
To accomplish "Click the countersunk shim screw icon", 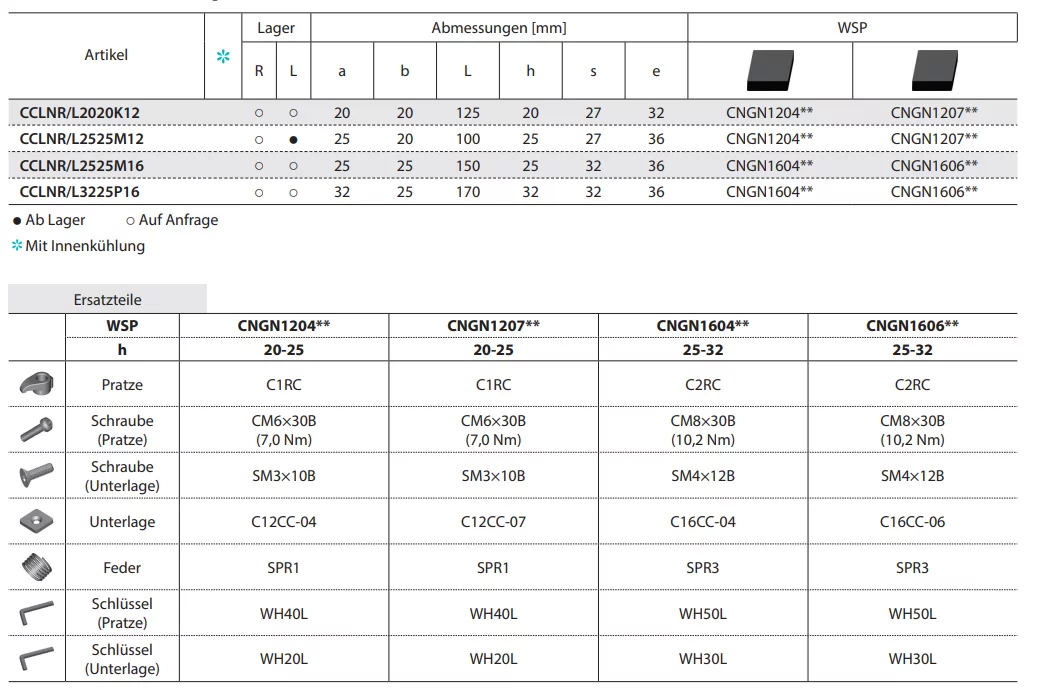I will 37,476.
